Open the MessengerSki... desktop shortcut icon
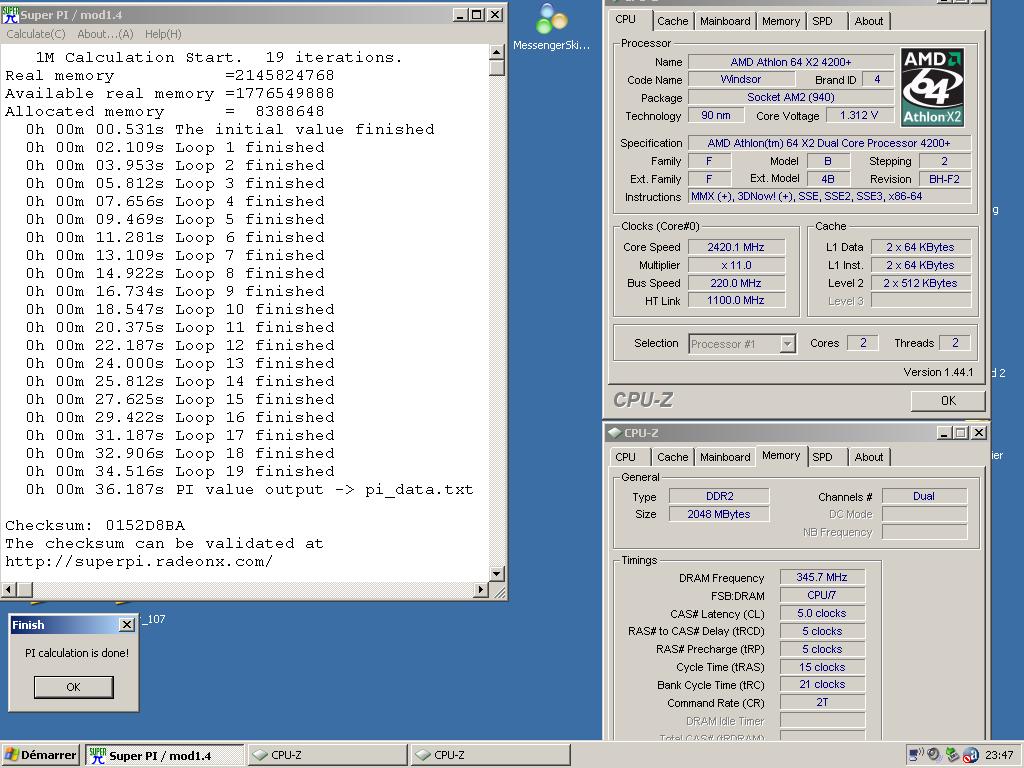The height and width of the screenshot is (768, 1024). pos(551,18)
